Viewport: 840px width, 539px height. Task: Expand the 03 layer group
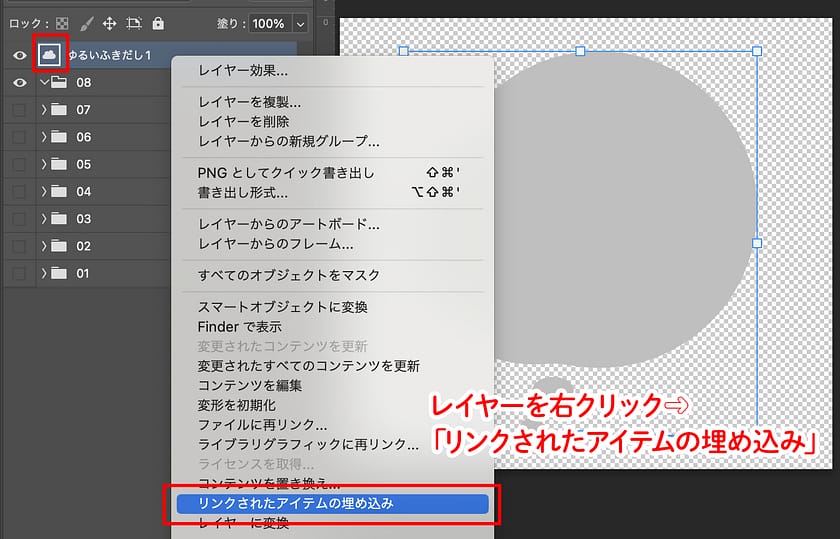click(44, 219)
